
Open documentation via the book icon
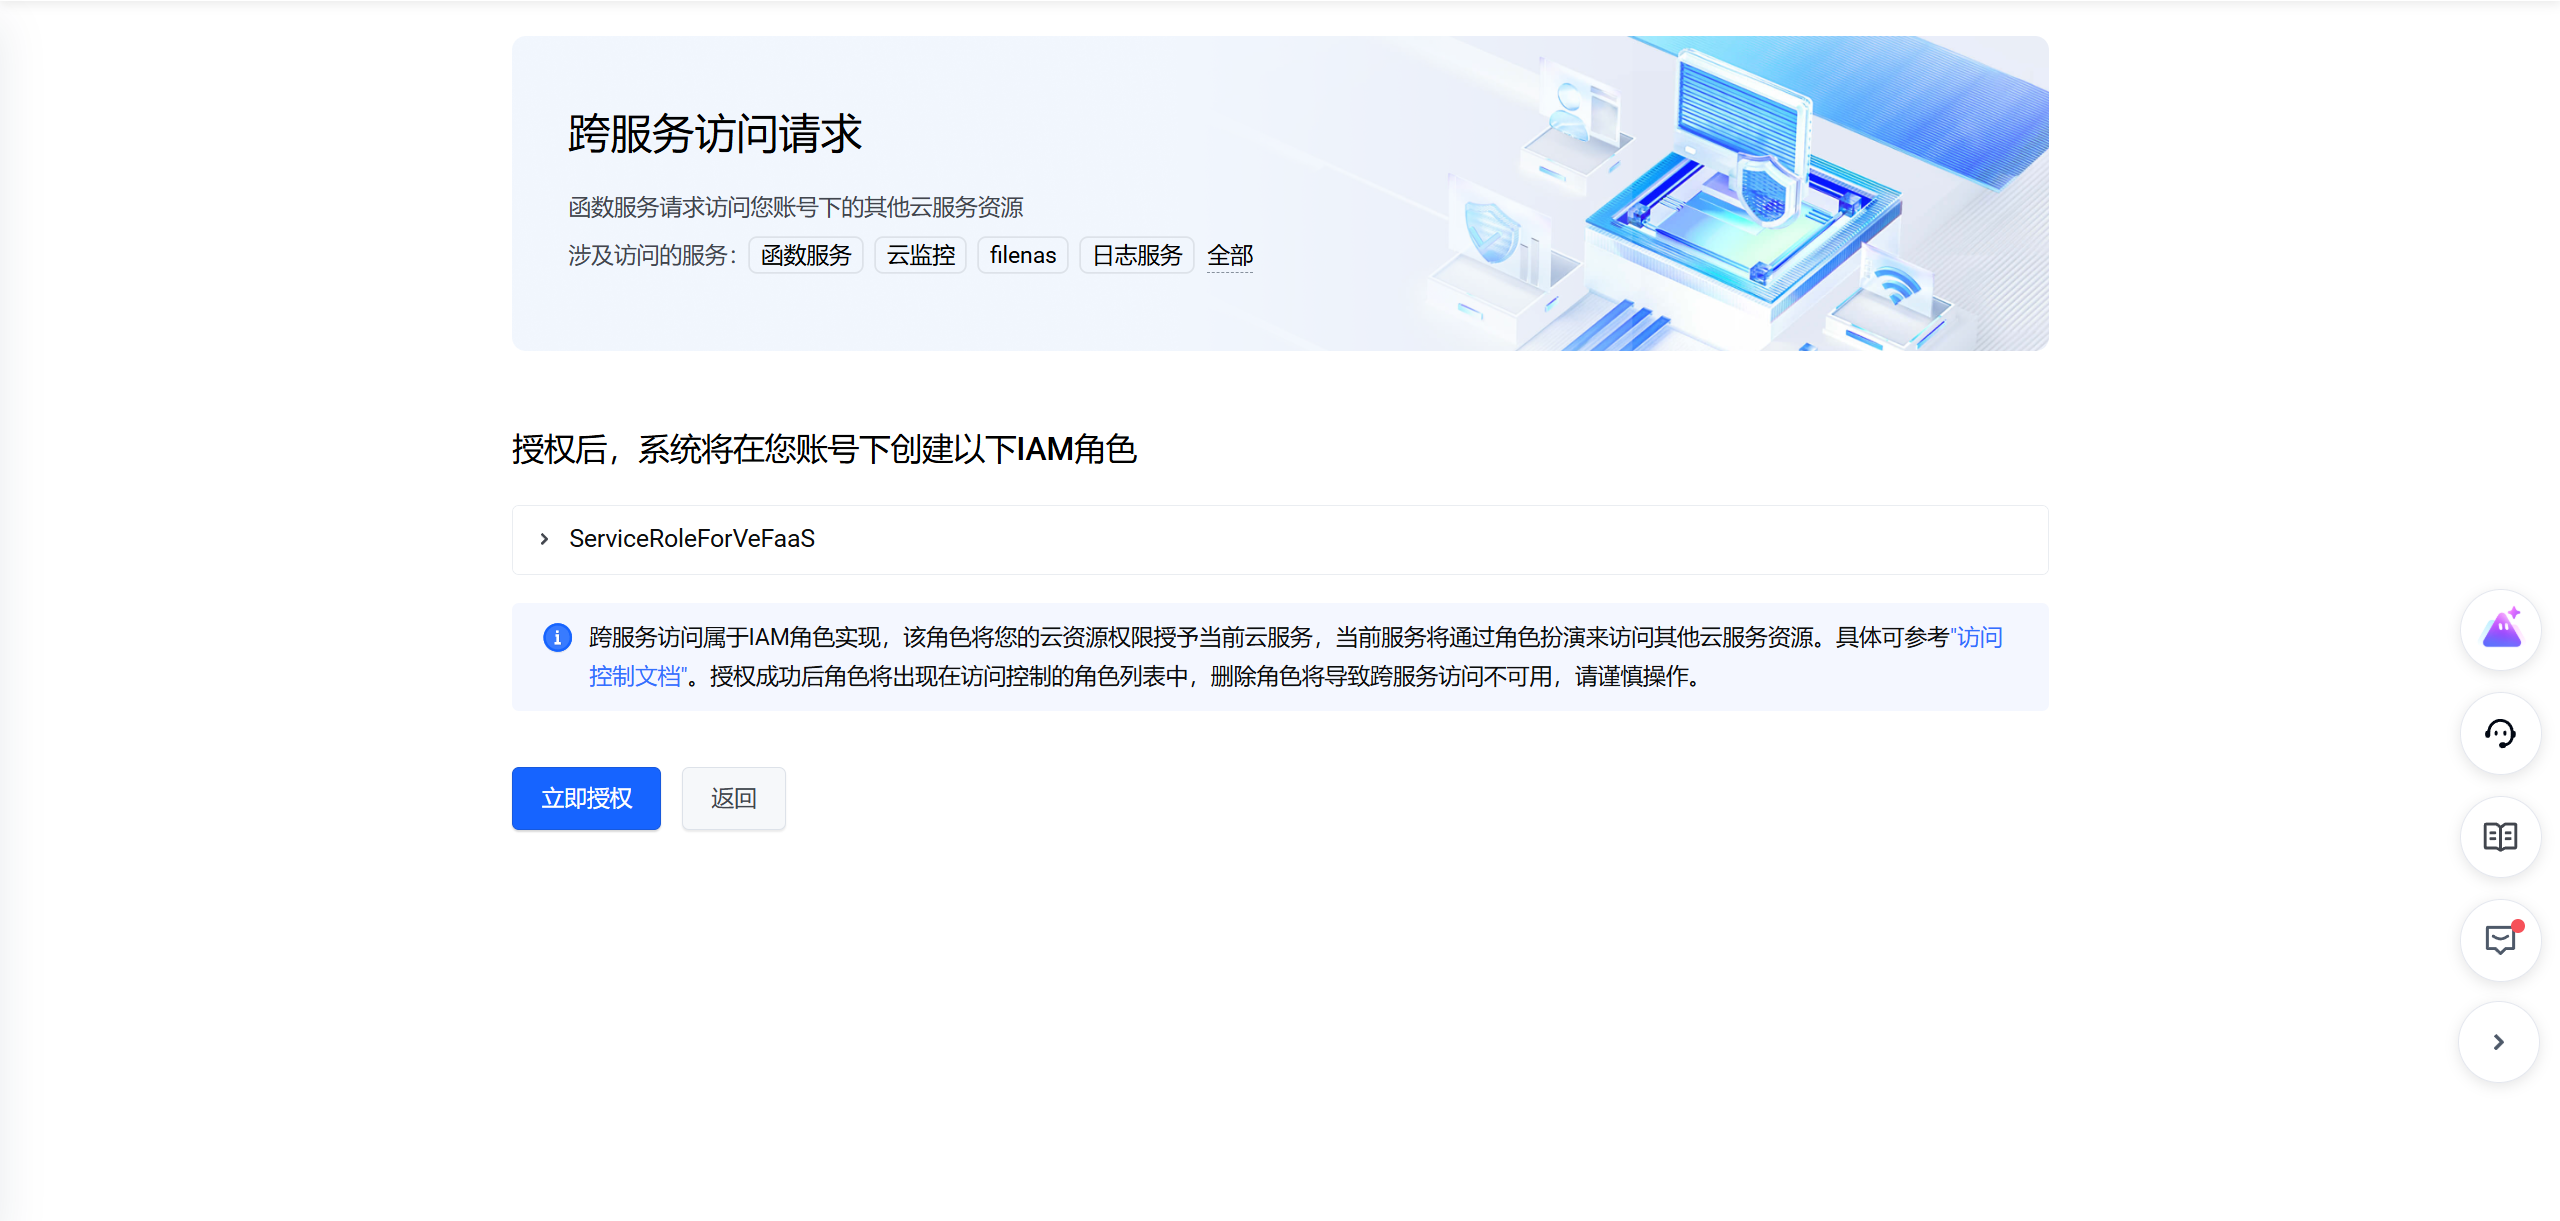[2499, 837]
